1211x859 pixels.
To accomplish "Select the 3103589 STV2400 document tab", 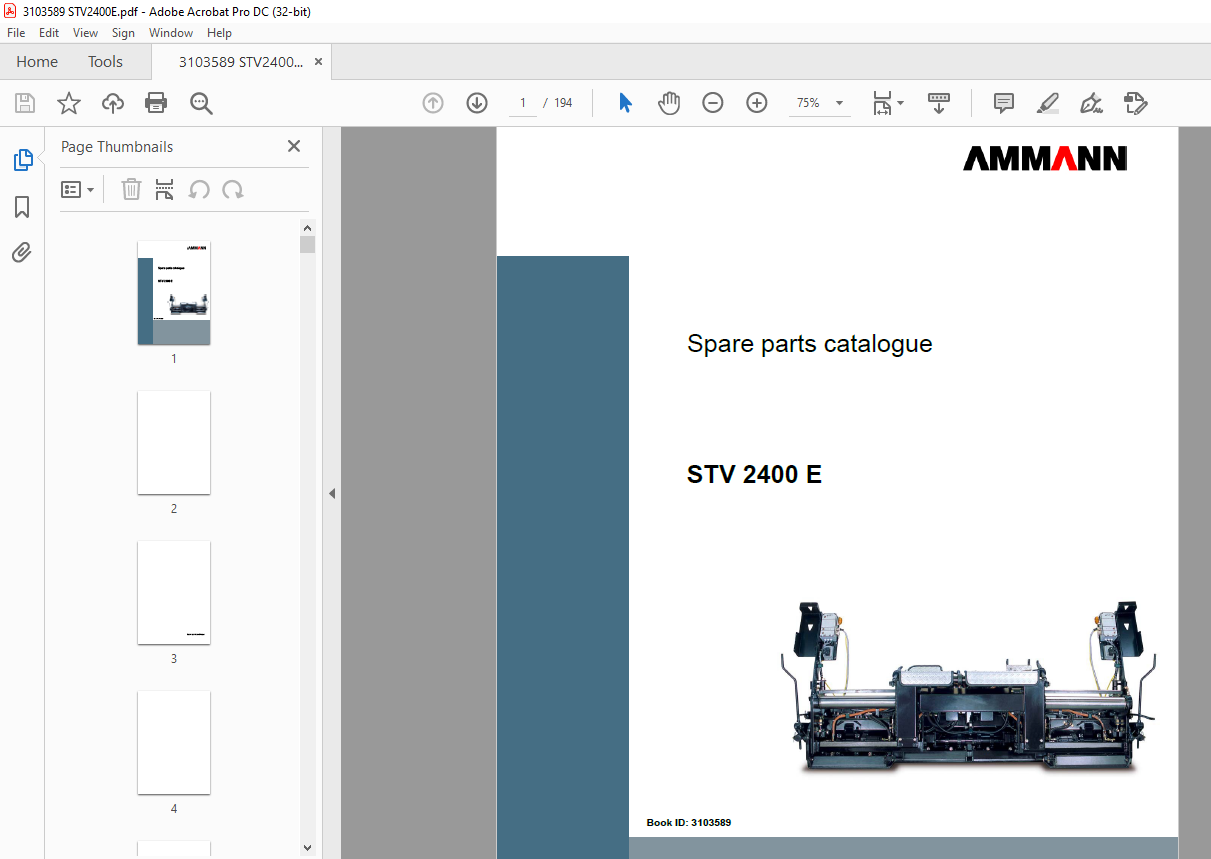I will pos(241,62).
